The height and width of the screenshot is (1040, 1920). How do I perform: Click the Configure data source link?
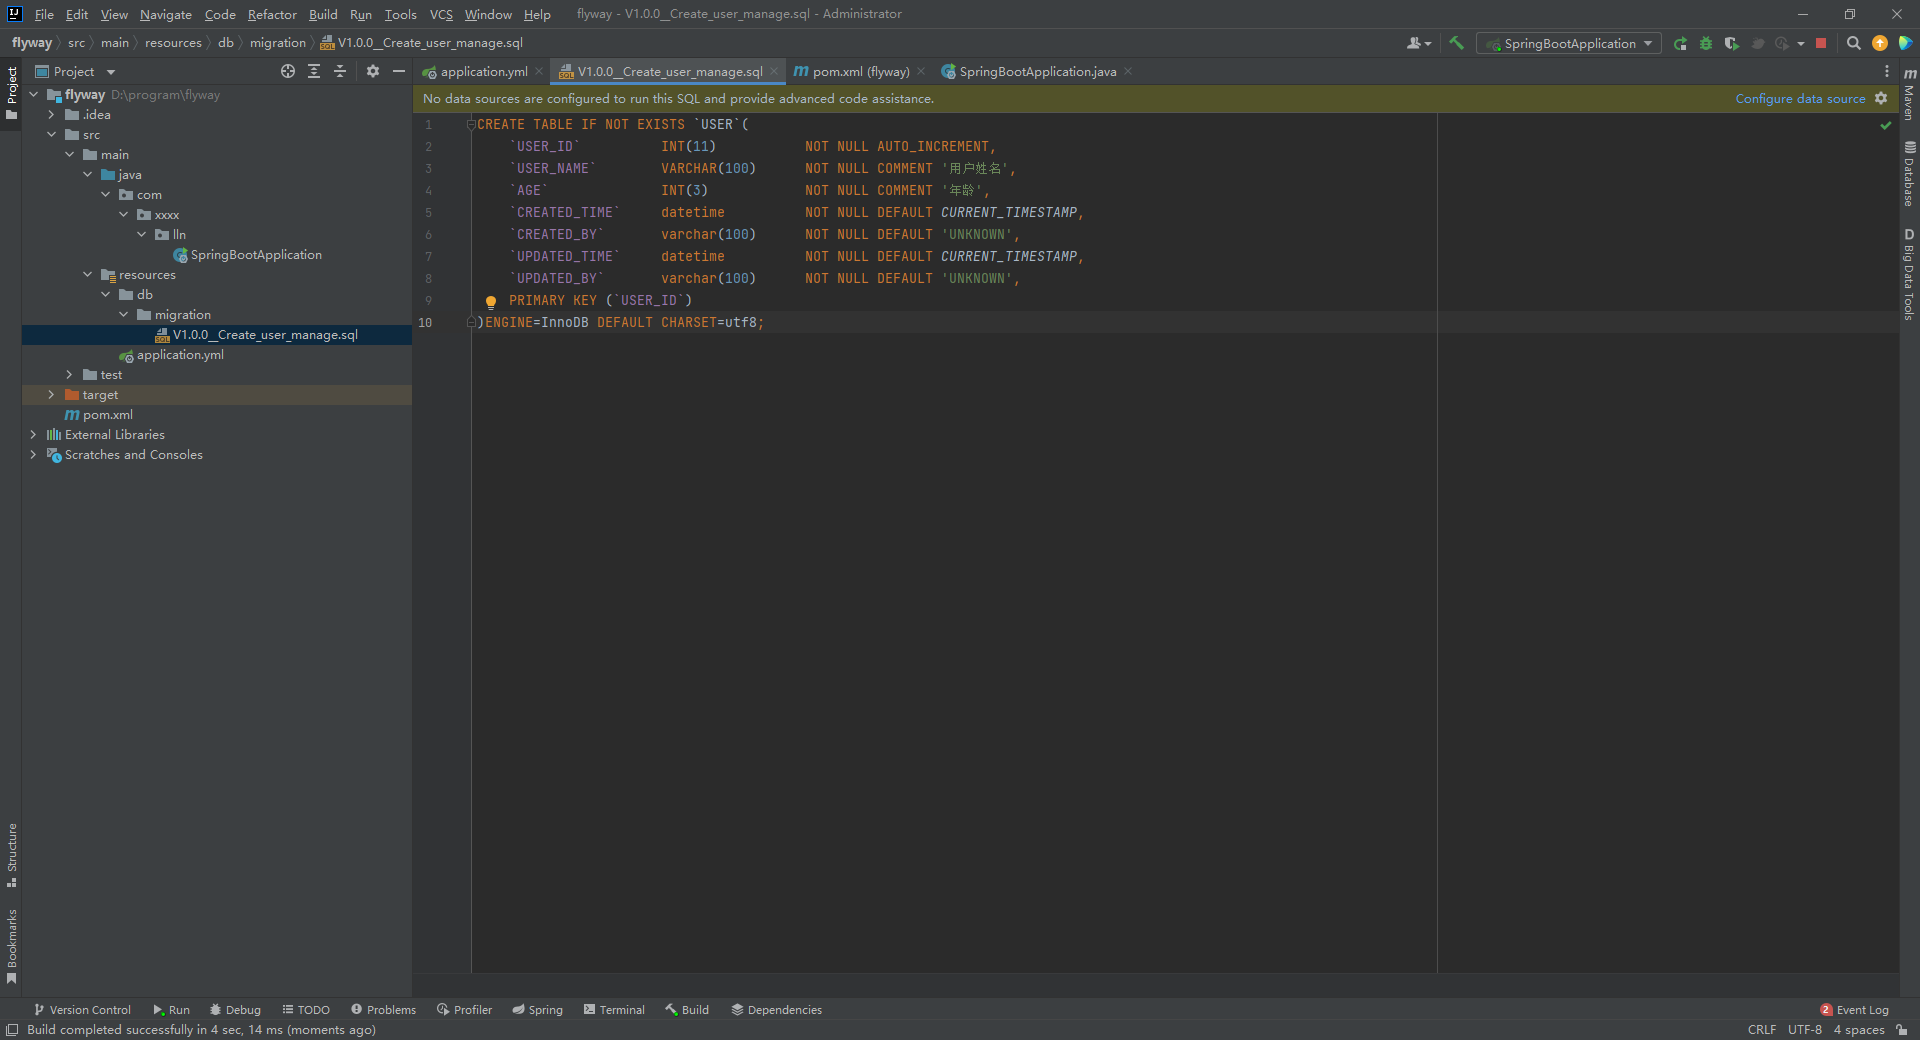tap(1798, 98)
